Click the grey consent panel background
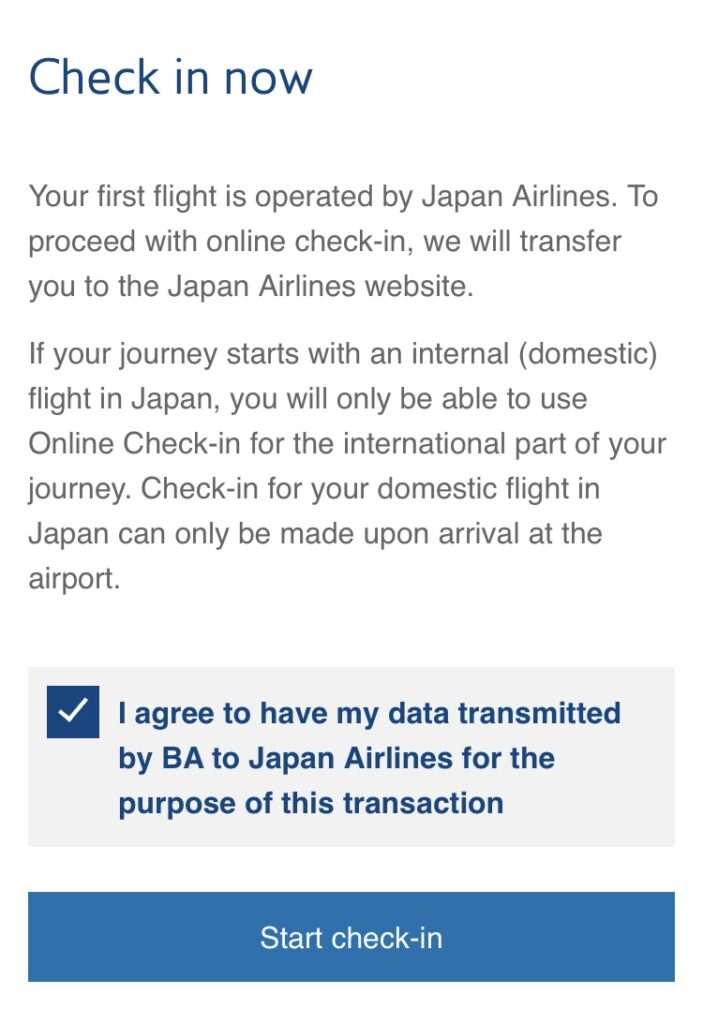Viewport: 703px width, 1024px height. click(351, 757)
